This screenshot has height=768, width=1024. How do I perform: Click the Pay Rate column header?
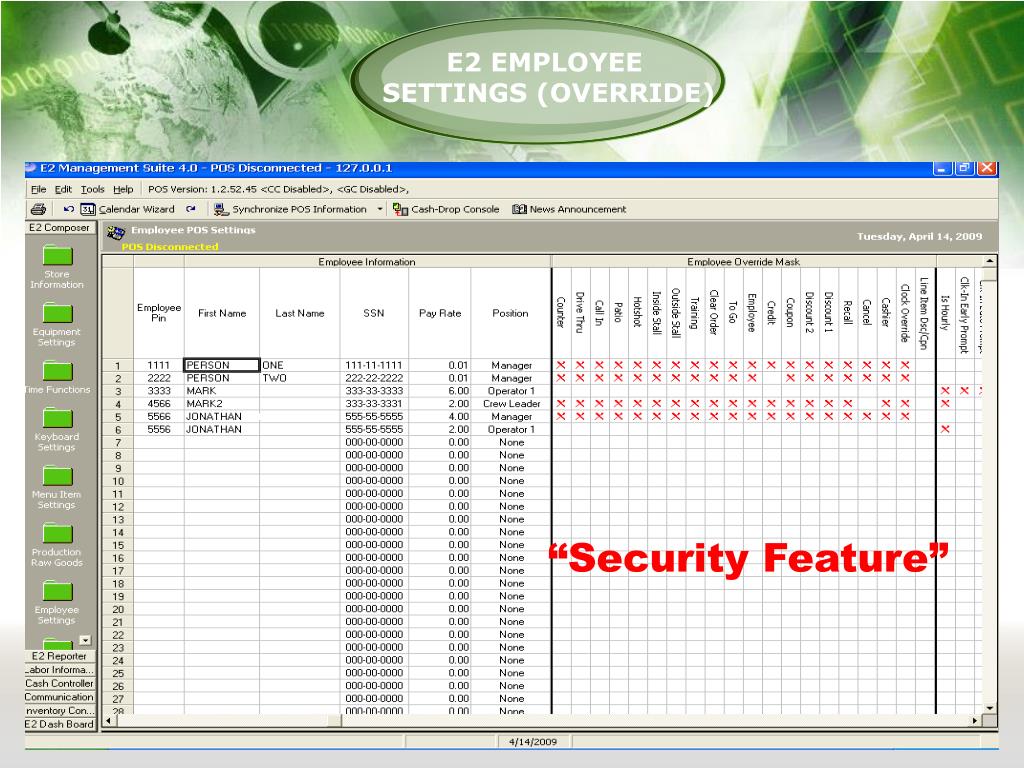tap(440, 313)
